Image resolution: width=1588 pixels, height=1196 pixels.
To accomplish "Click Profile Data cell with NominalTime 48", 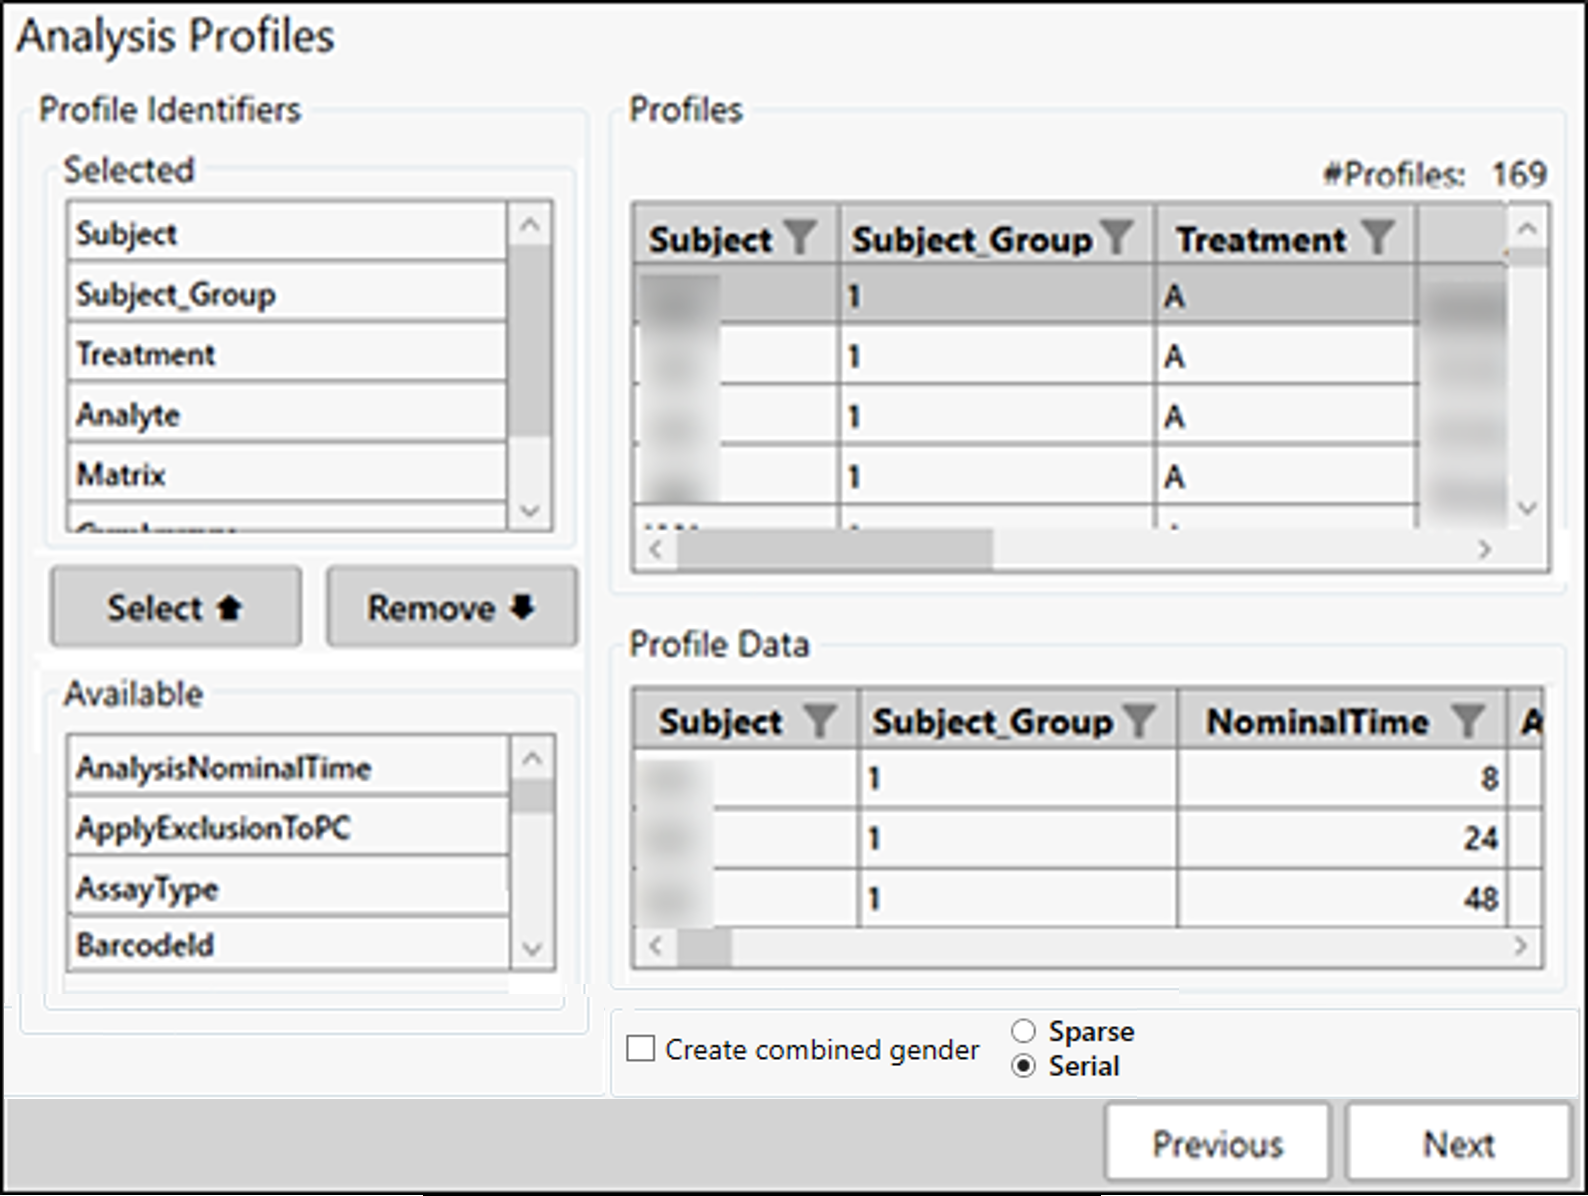I will pyautogui.click(x=1342, y=898).
